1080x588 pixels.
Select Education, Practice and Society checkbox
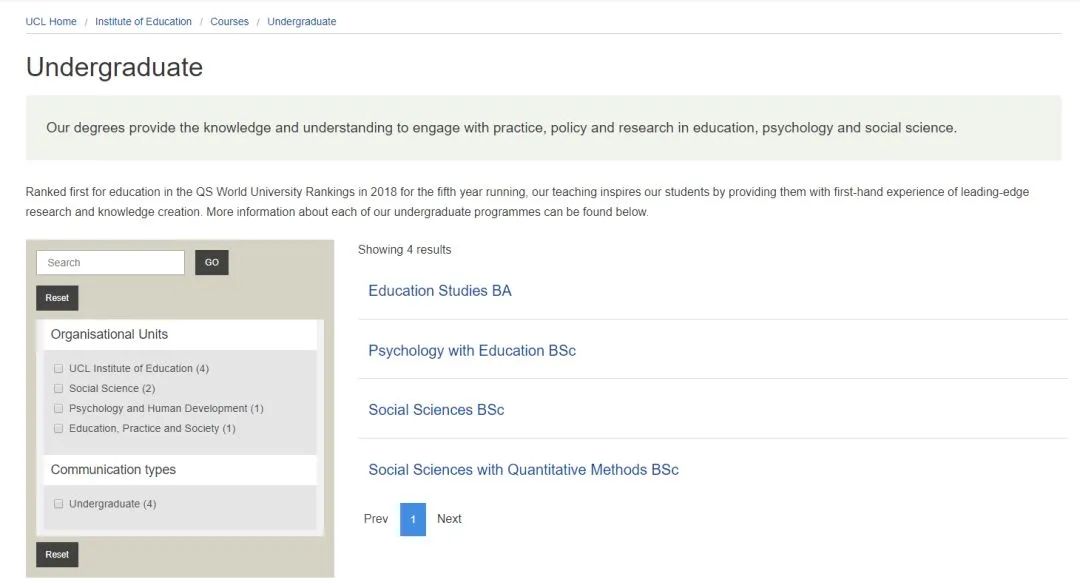click(x=59, y=429)
